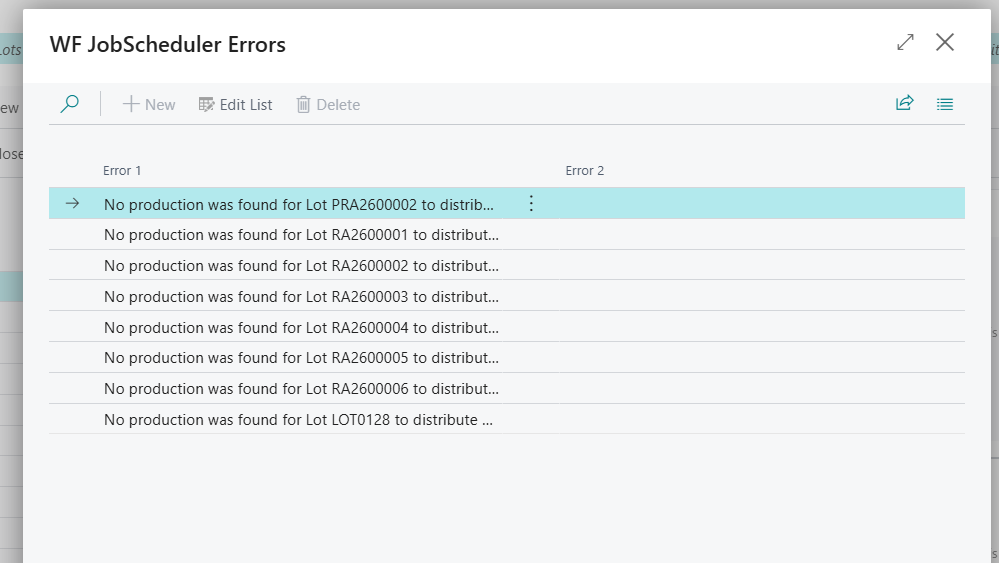The width and height of the screenshot is (999, 563).
Task: Open Edit List mode
Action: (235, 104)
